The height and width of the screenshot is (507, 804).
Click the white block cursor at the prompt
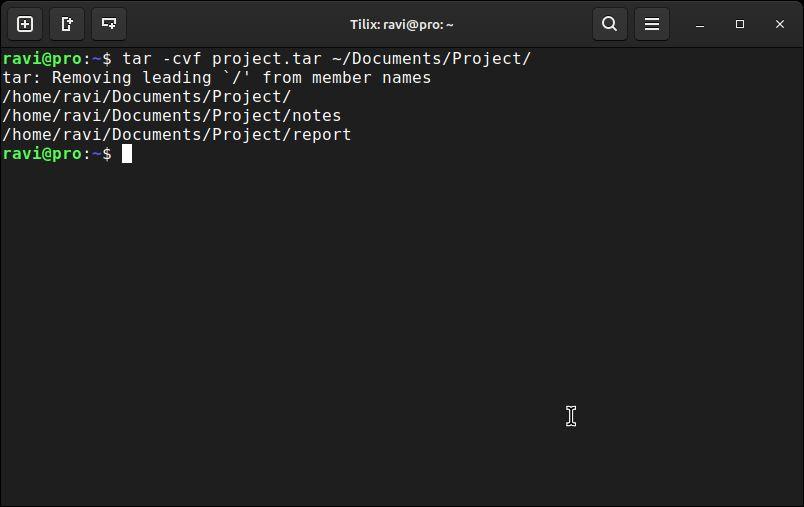point(127,154)
